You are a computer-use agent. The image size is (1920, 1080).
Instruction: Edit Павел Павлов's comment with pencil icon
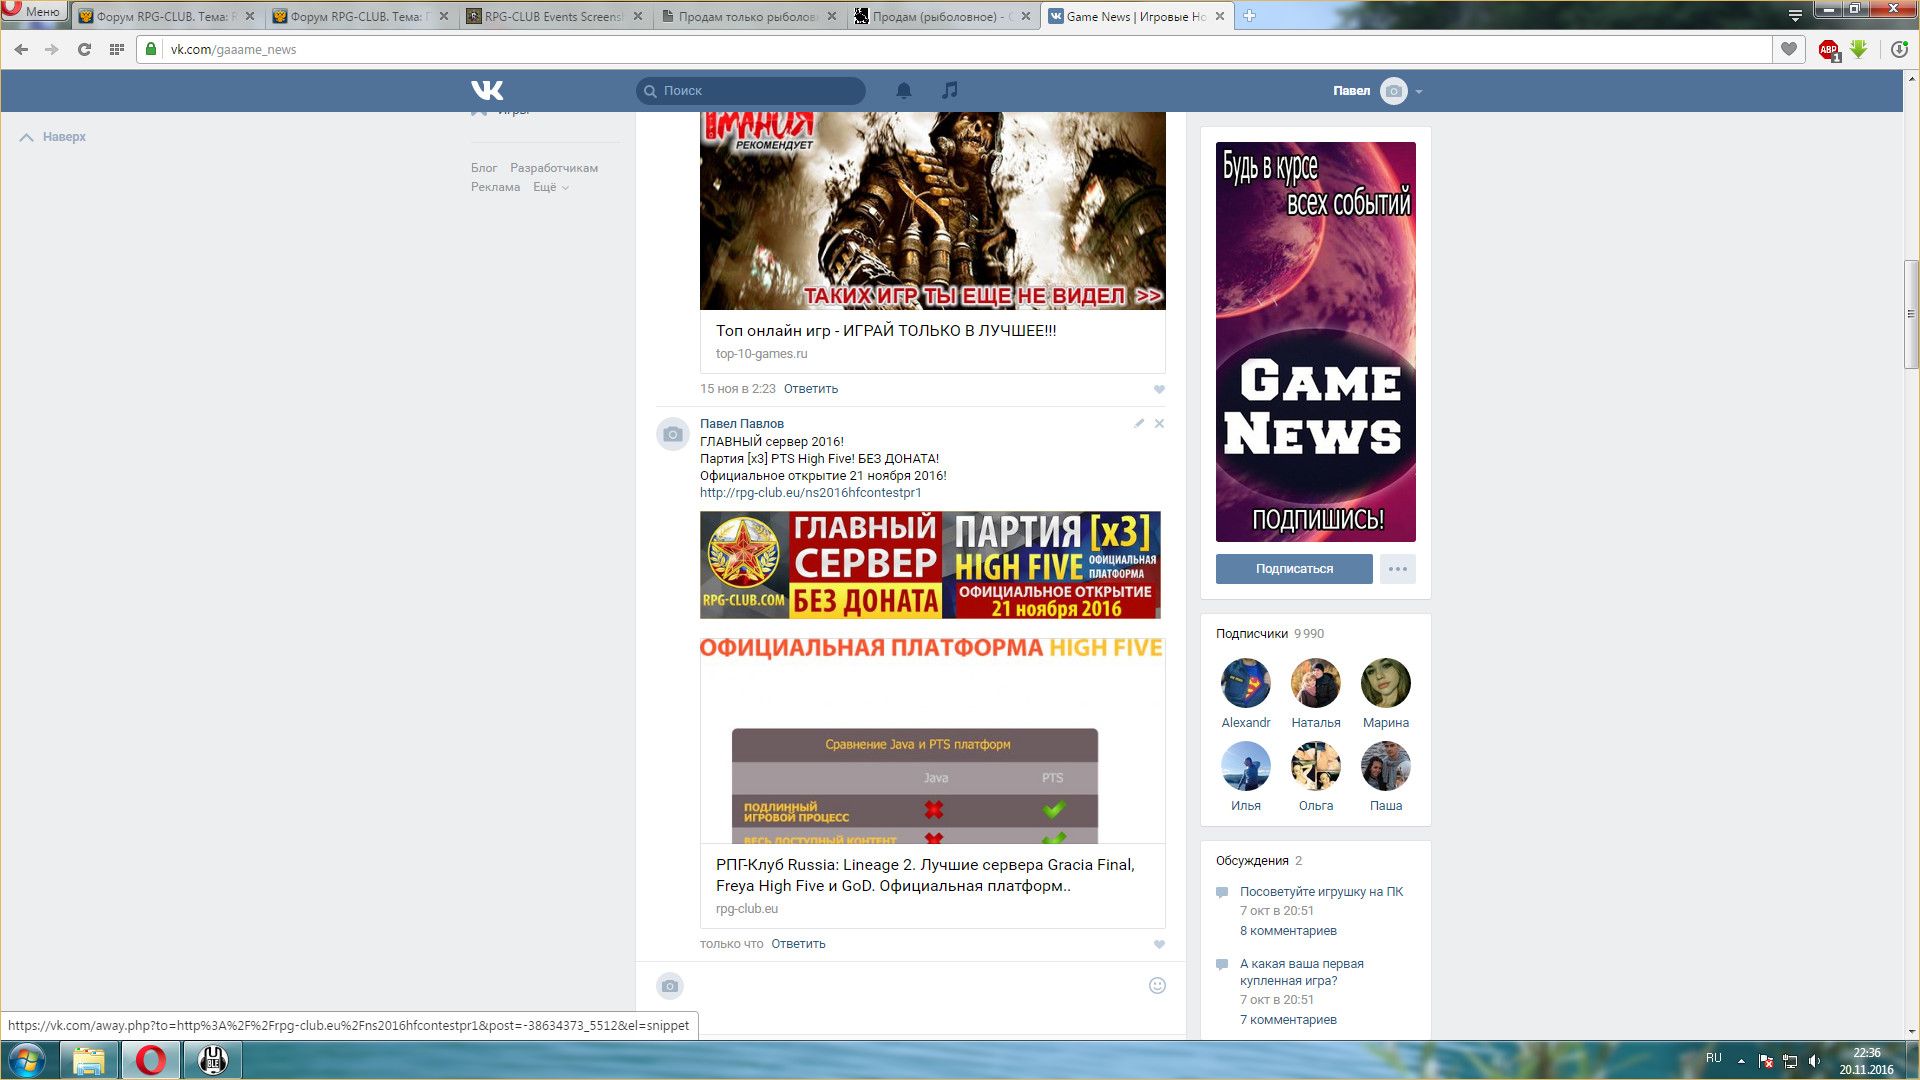coord(1138,423)
